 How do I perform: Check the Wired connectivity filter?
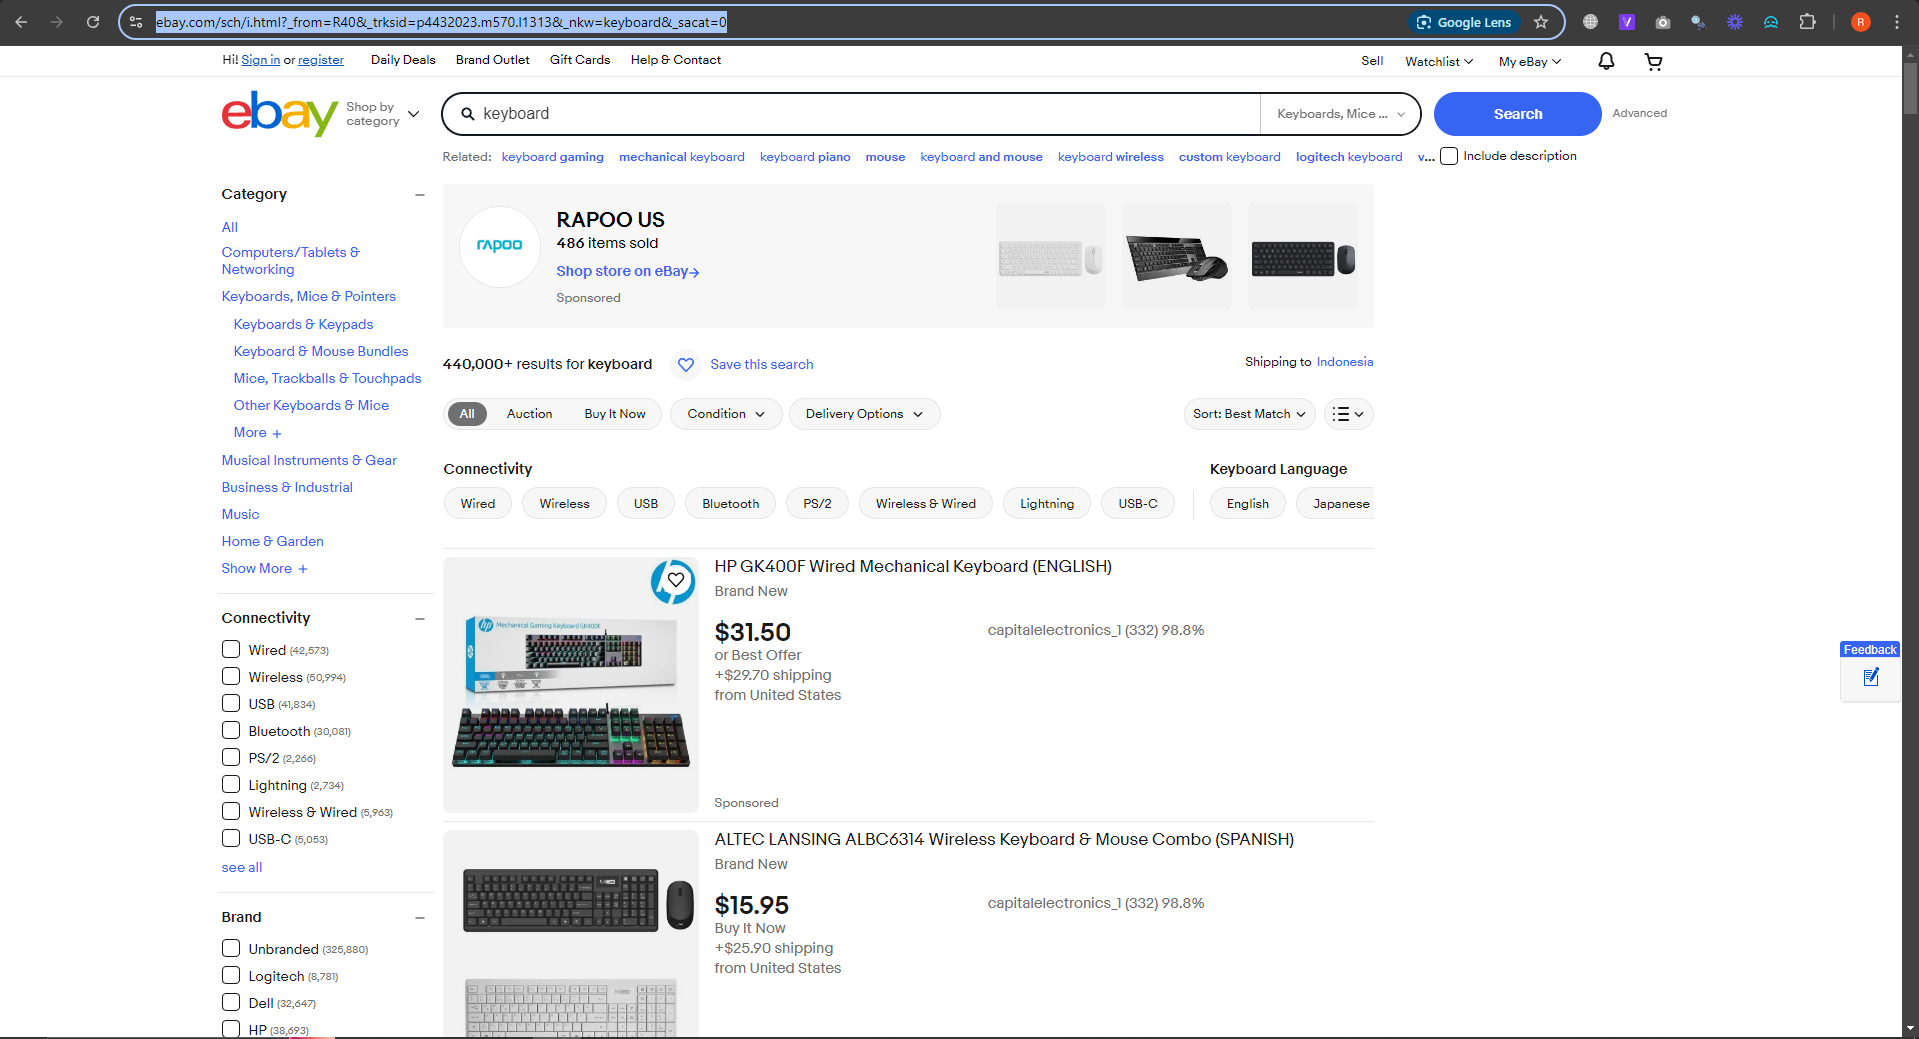pos(231,650)
